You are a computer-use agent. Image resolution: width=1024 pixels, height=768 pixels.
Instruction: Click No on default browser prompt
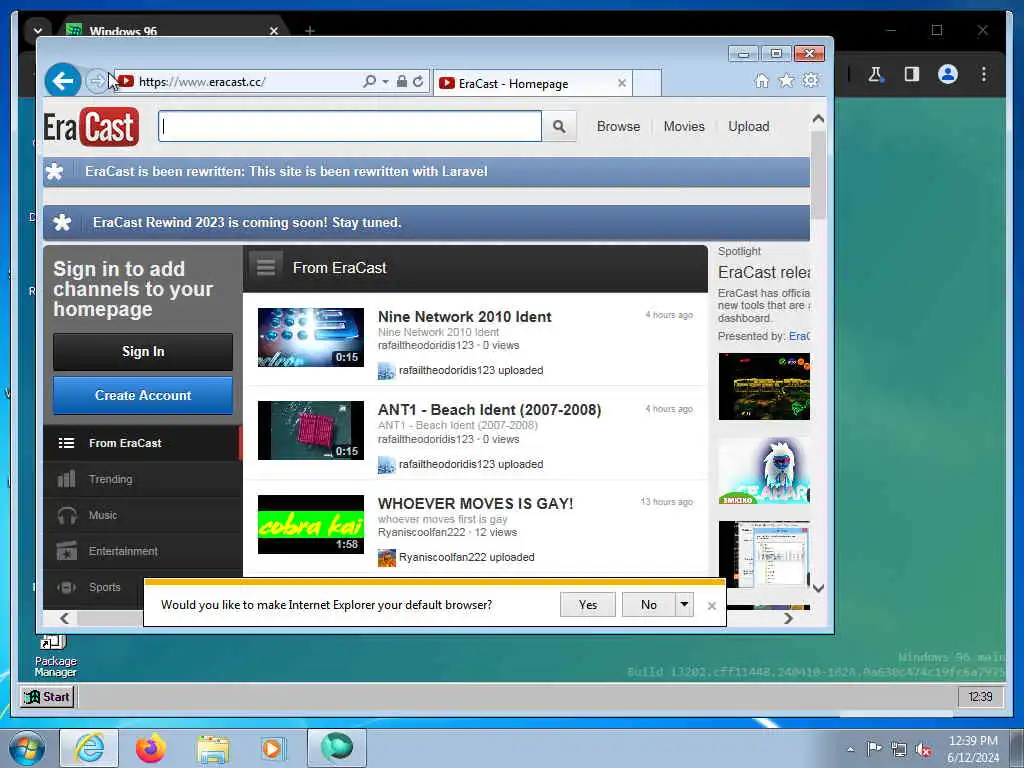pyautogui.click(x=648, y=605)
